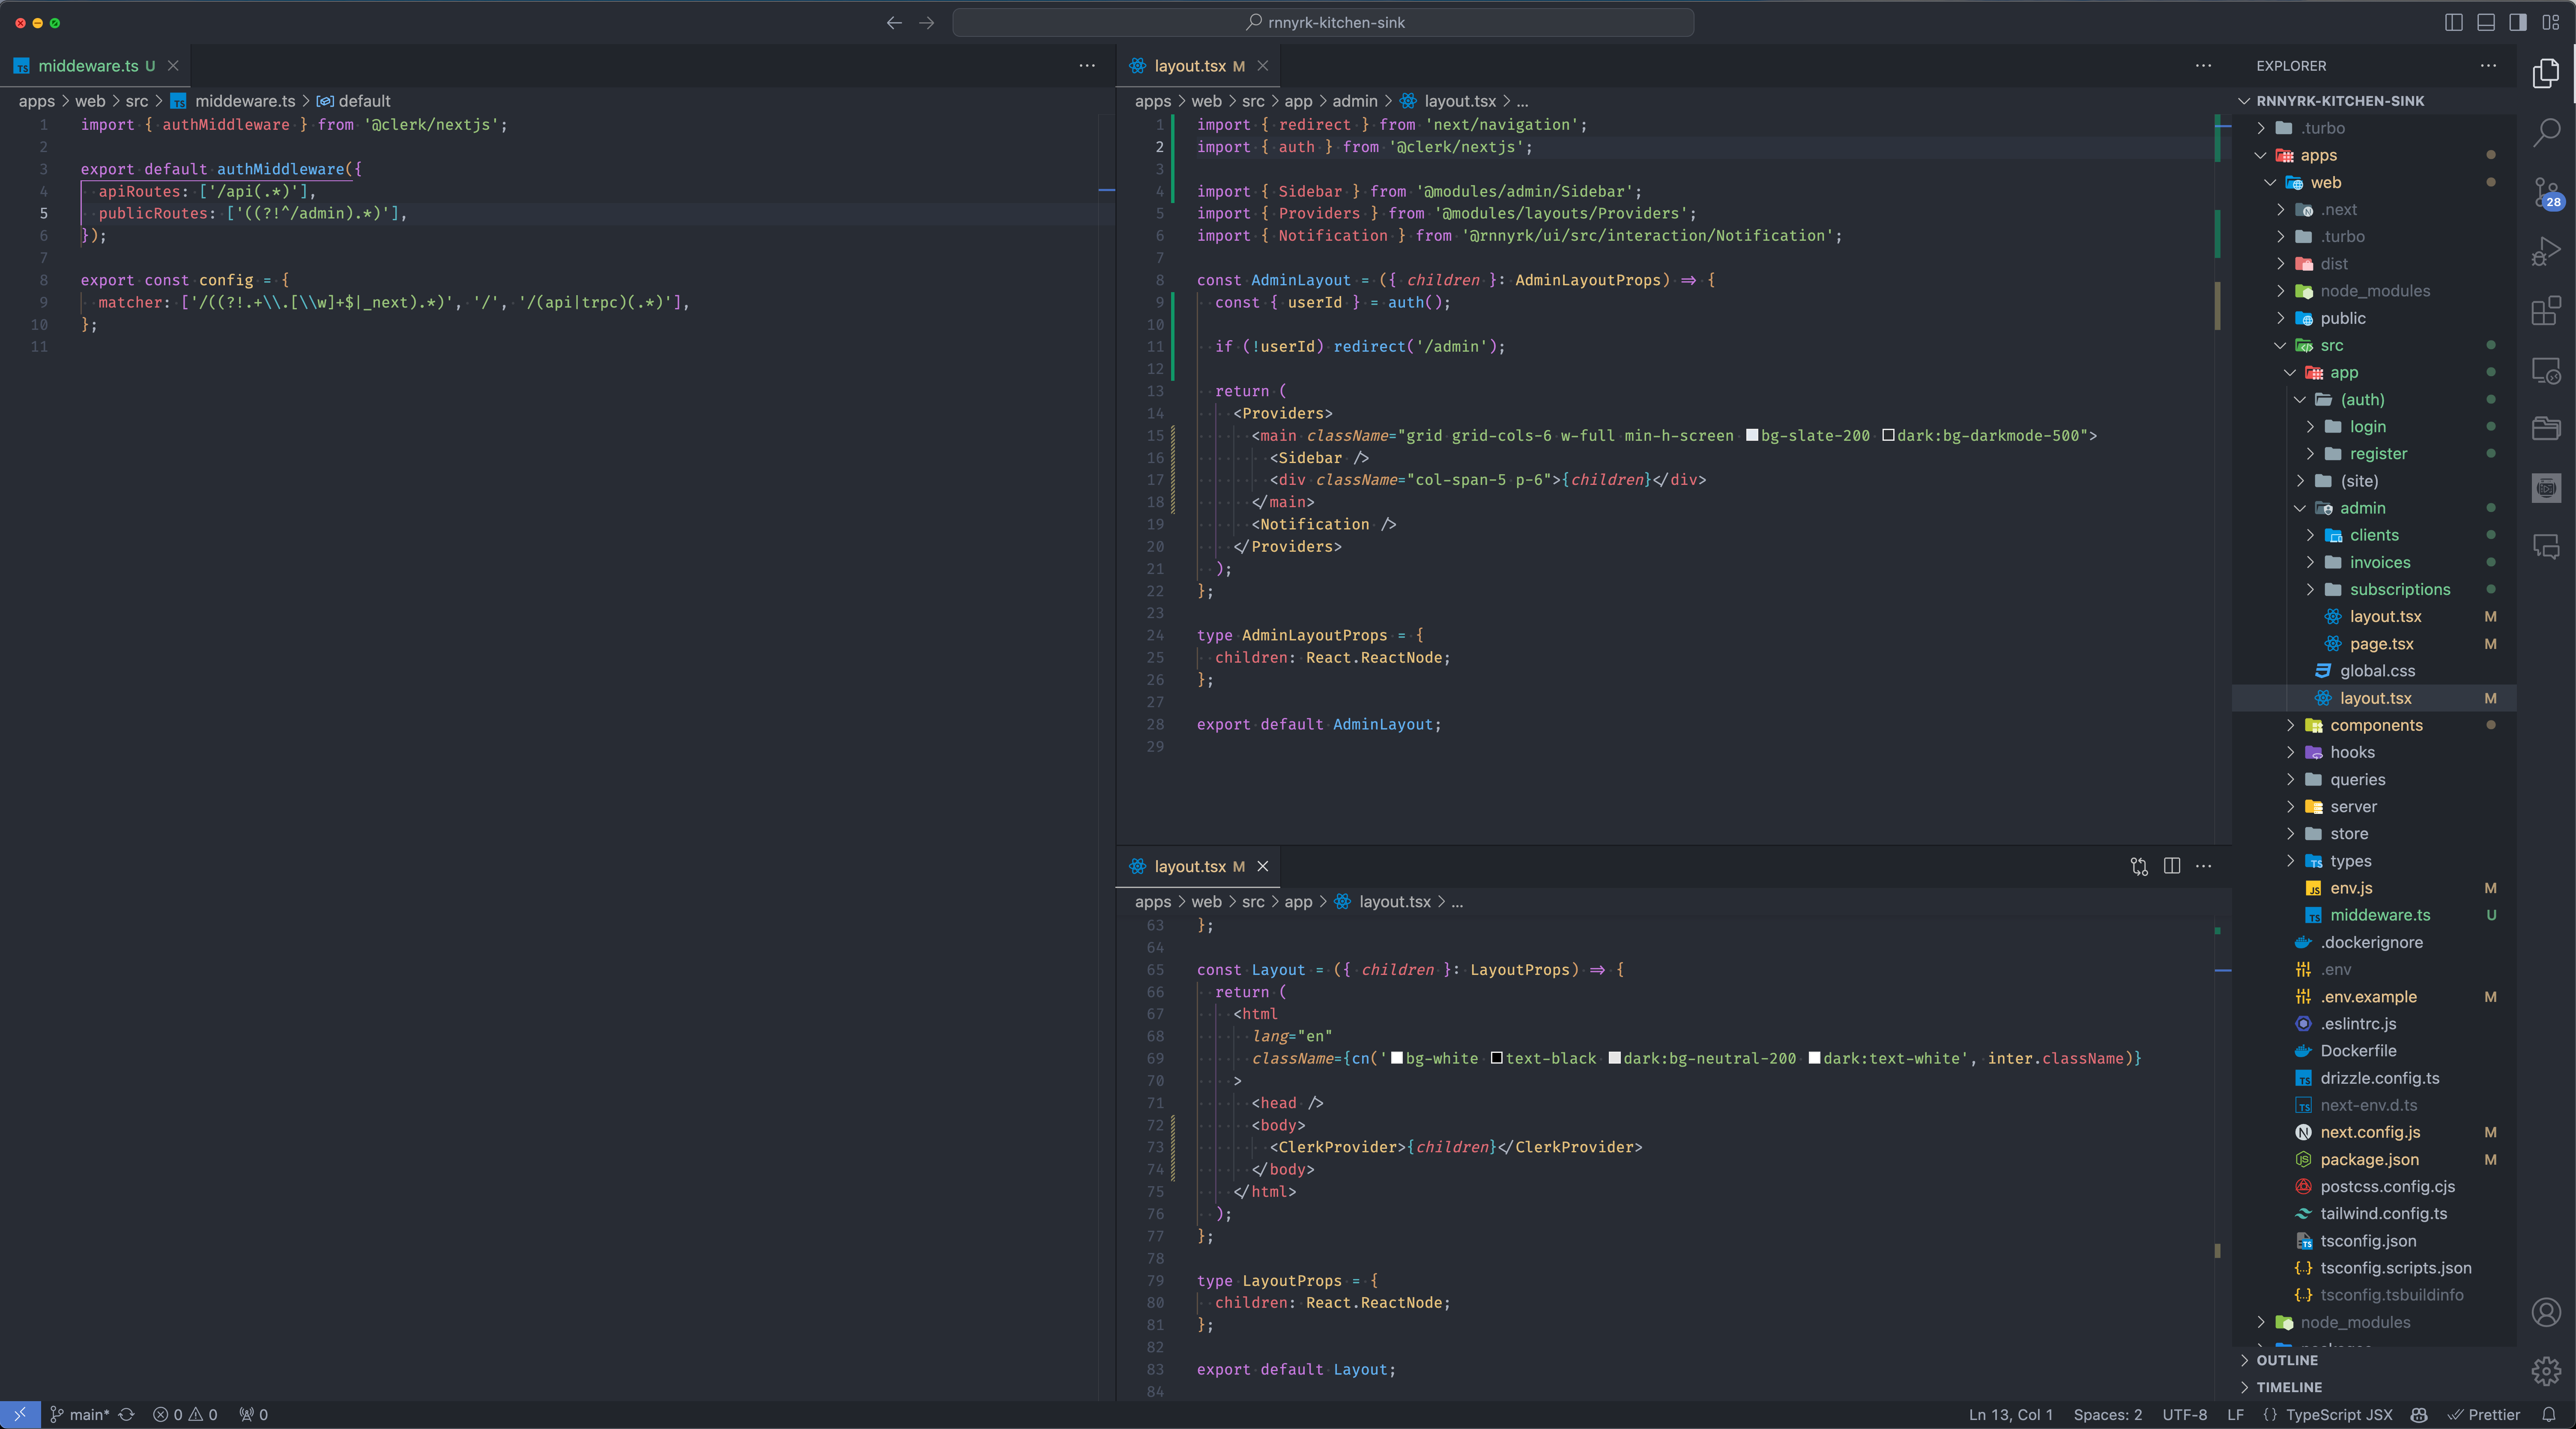Click the dark:bg-darkmode-500 color swatch
The height and width of the screenshot is (1429, 2576).
point(1888,435)
